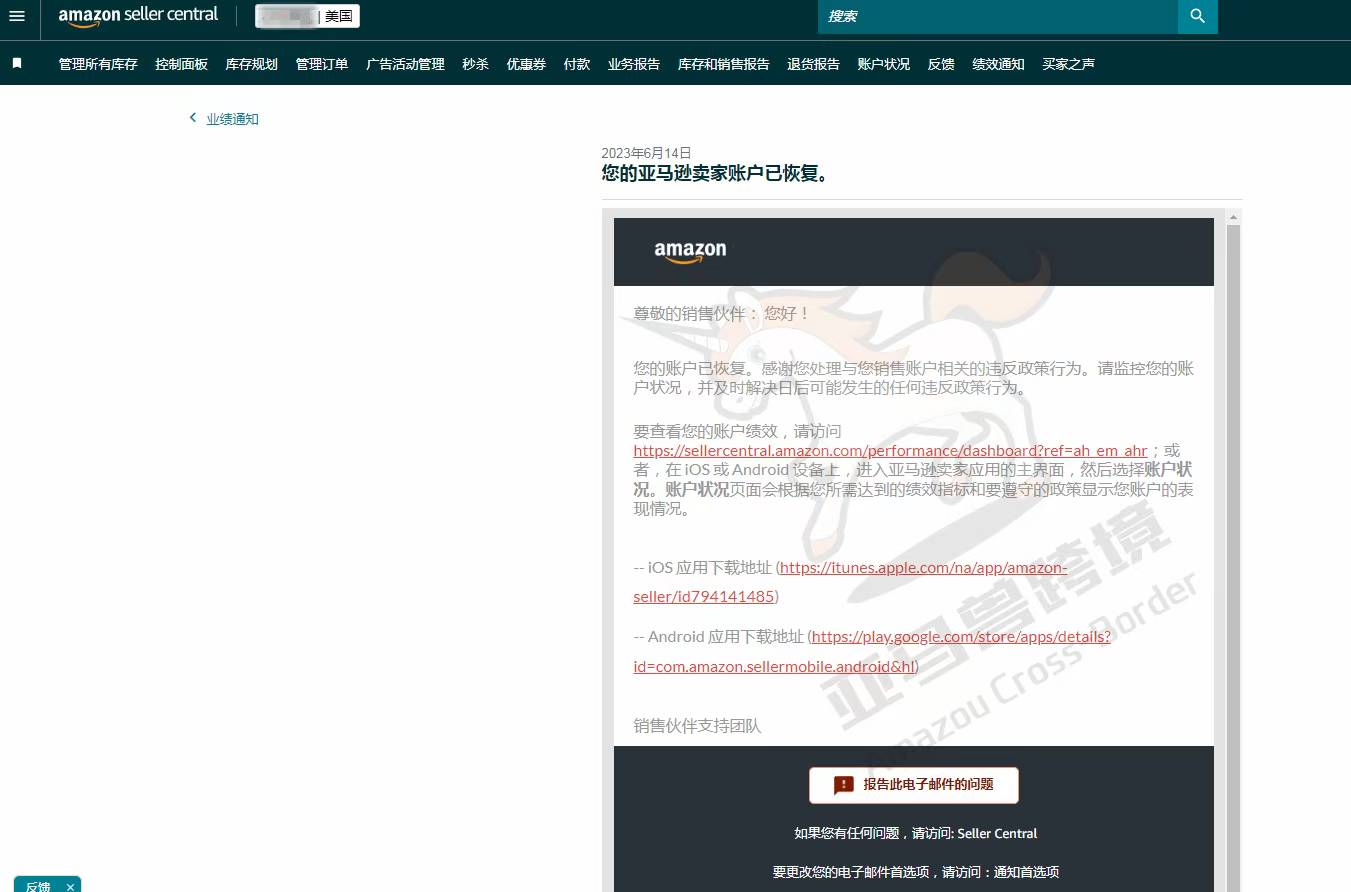Click the signature 销售伙伴支持团队
Viewport: 1351px width, 892px height.
(x=697, y=726)
